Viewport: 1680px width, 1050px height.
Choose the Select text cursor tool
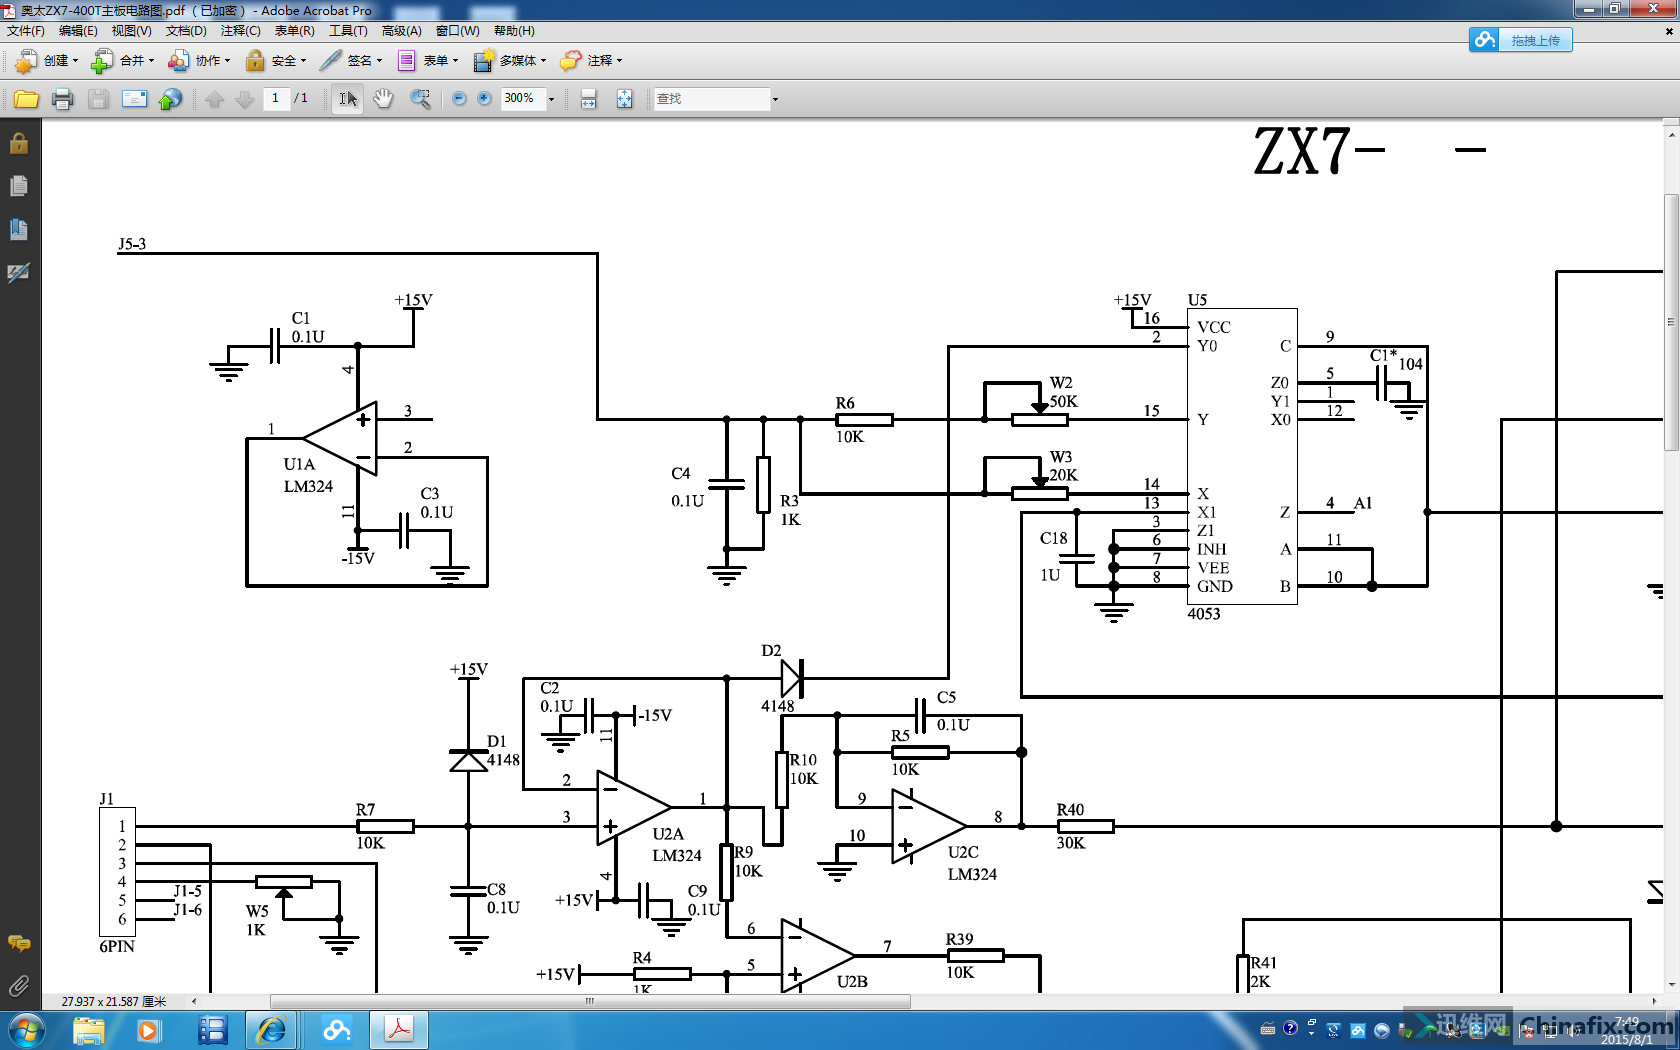[x=347, y=99]
